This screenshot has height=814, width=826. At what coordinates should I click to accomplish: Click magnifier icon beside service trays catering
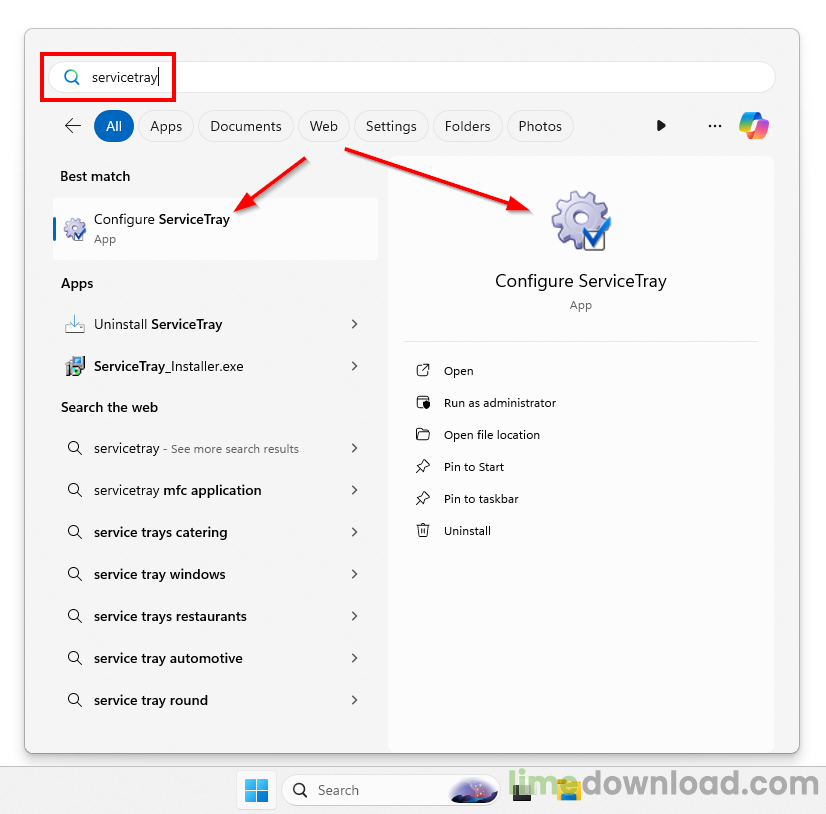[75, 532]
